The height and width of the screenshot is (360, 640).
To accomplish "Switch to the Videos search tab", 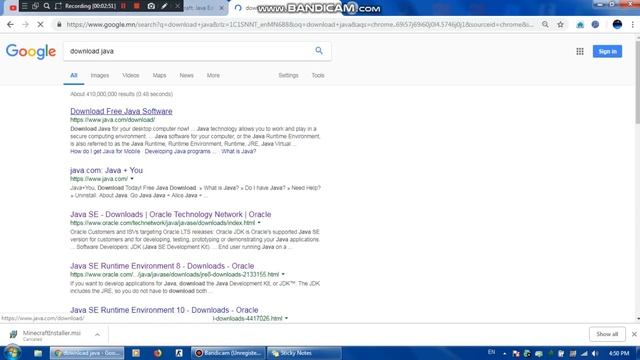I will pos(131,76).
